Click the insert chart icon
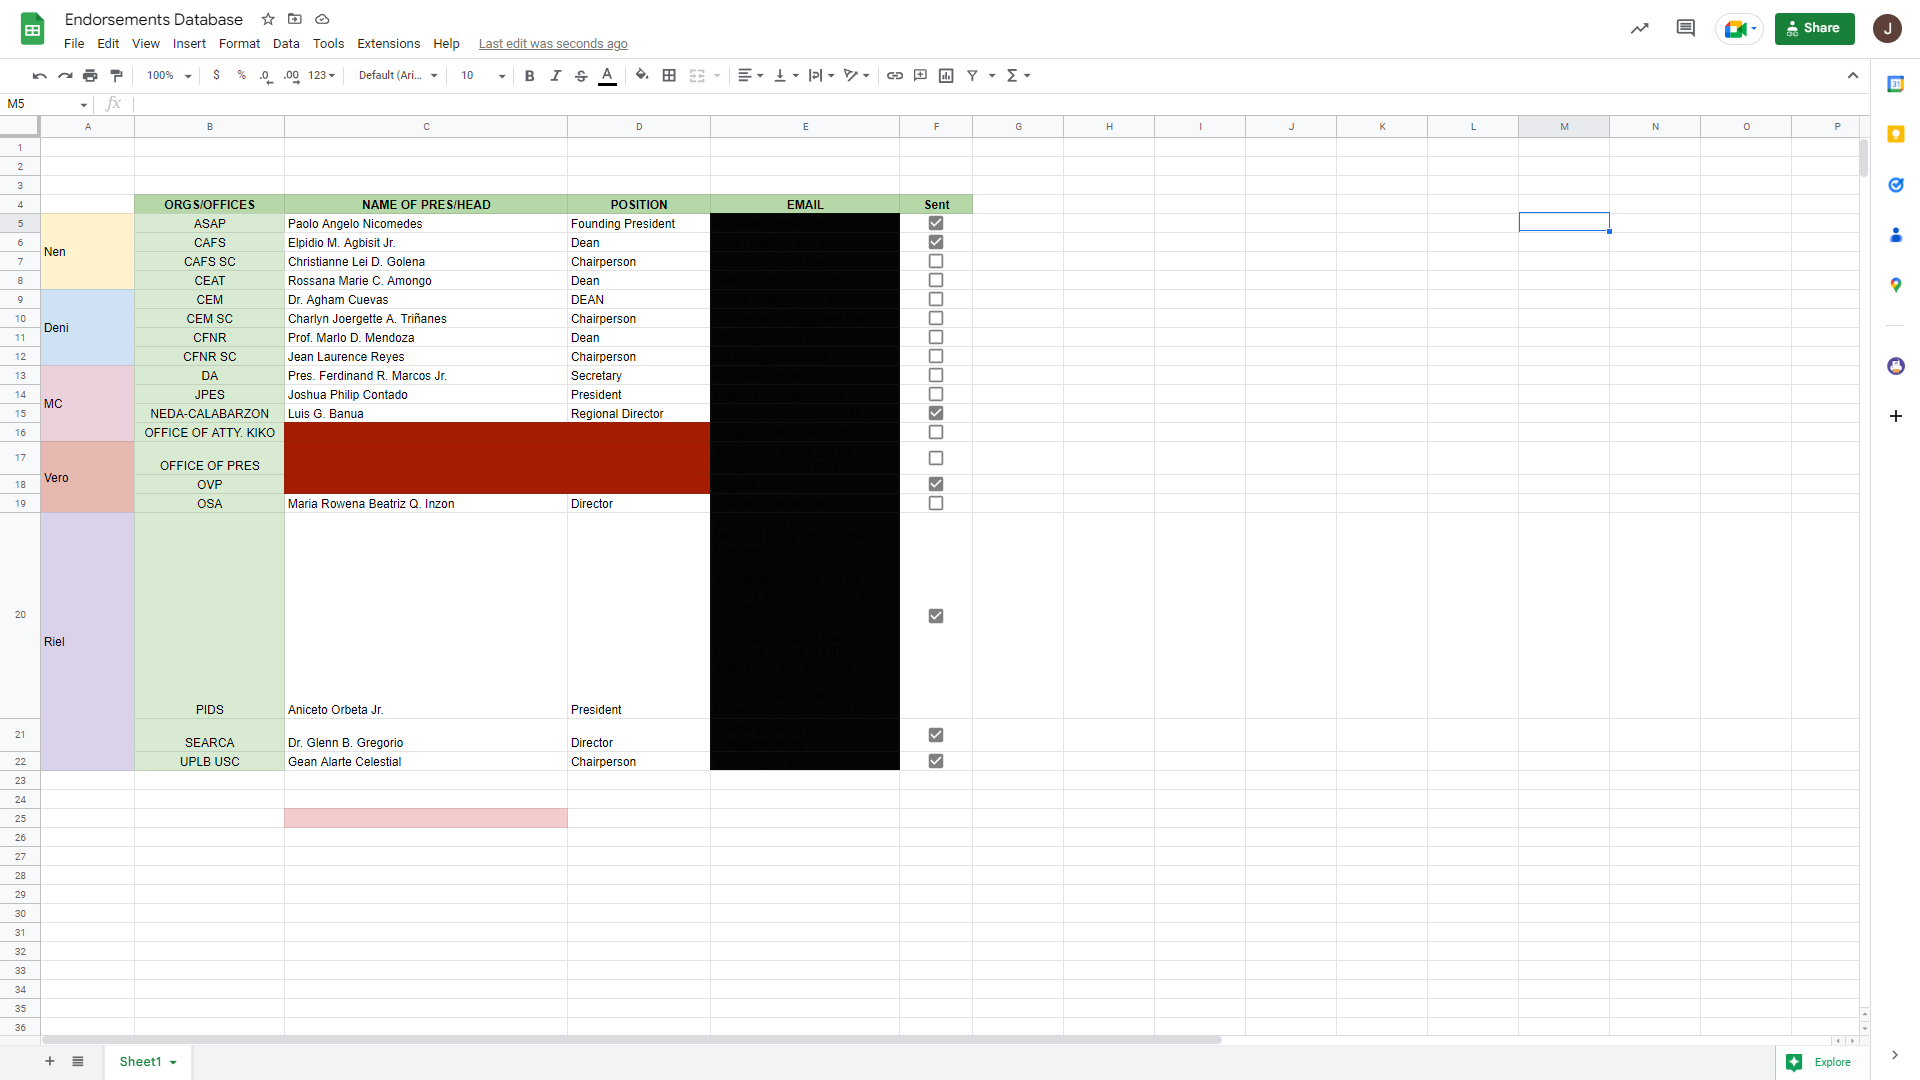The image size is (1920, 1080). (x=946, y=75)
